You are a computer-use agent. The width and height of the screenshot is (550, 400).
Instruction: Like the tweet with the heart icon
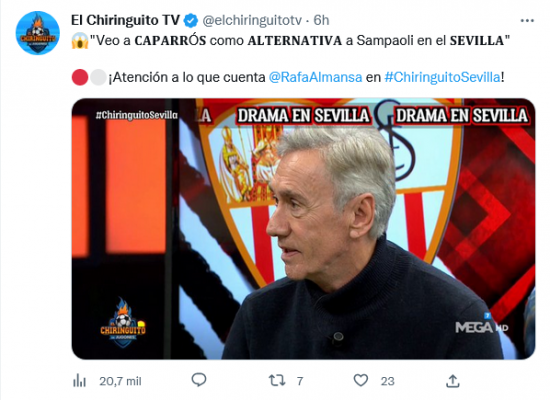coord(361,380)
